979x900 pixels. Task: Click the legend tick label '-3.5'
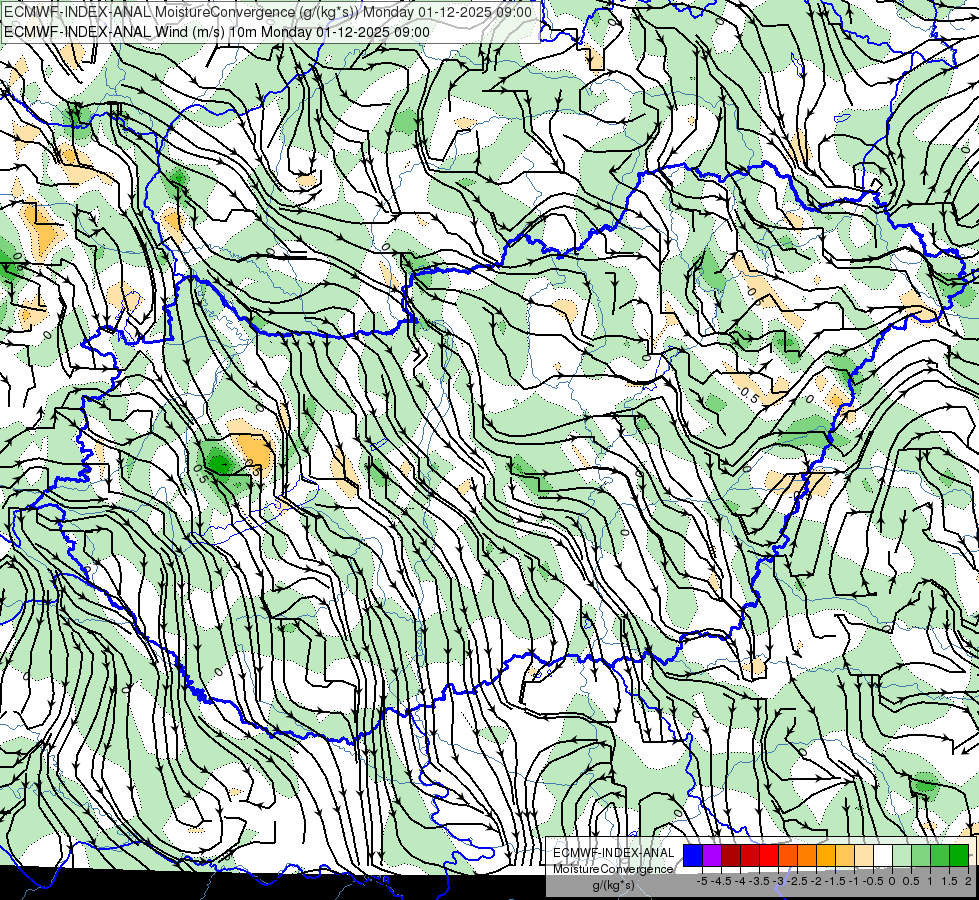point(760,881)
